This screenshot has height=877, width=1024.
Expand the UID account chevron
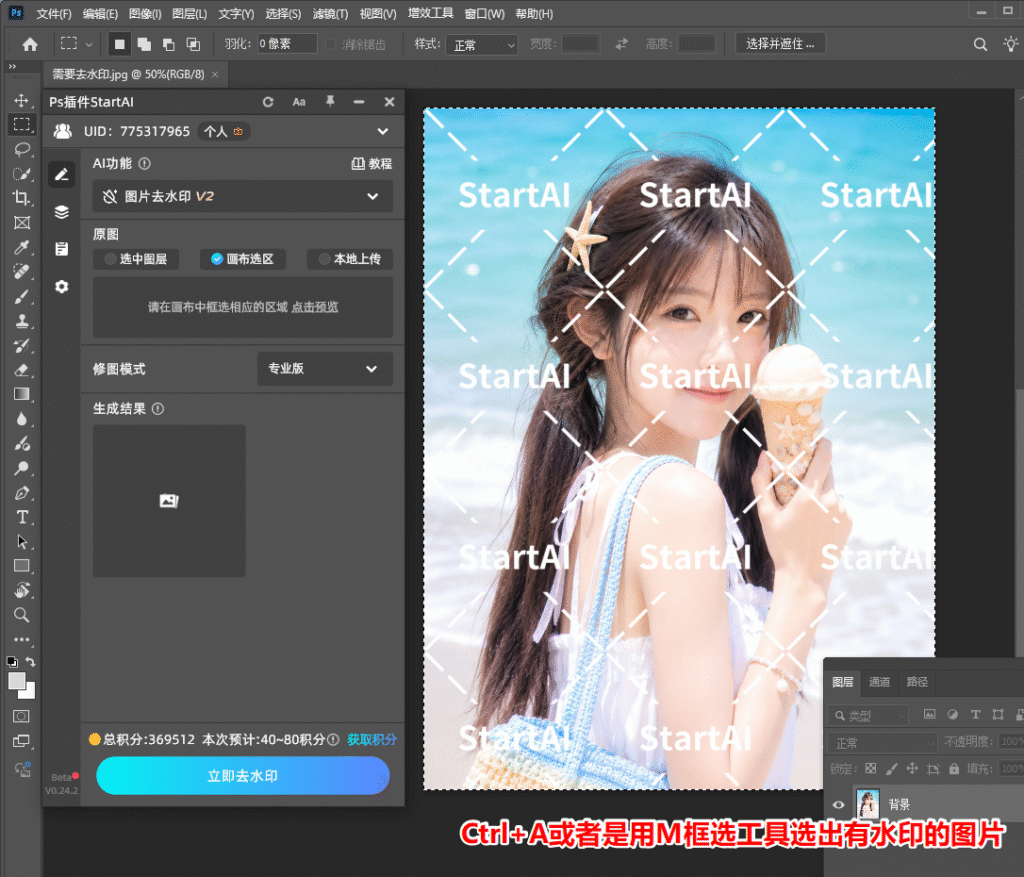pos(383,131)
